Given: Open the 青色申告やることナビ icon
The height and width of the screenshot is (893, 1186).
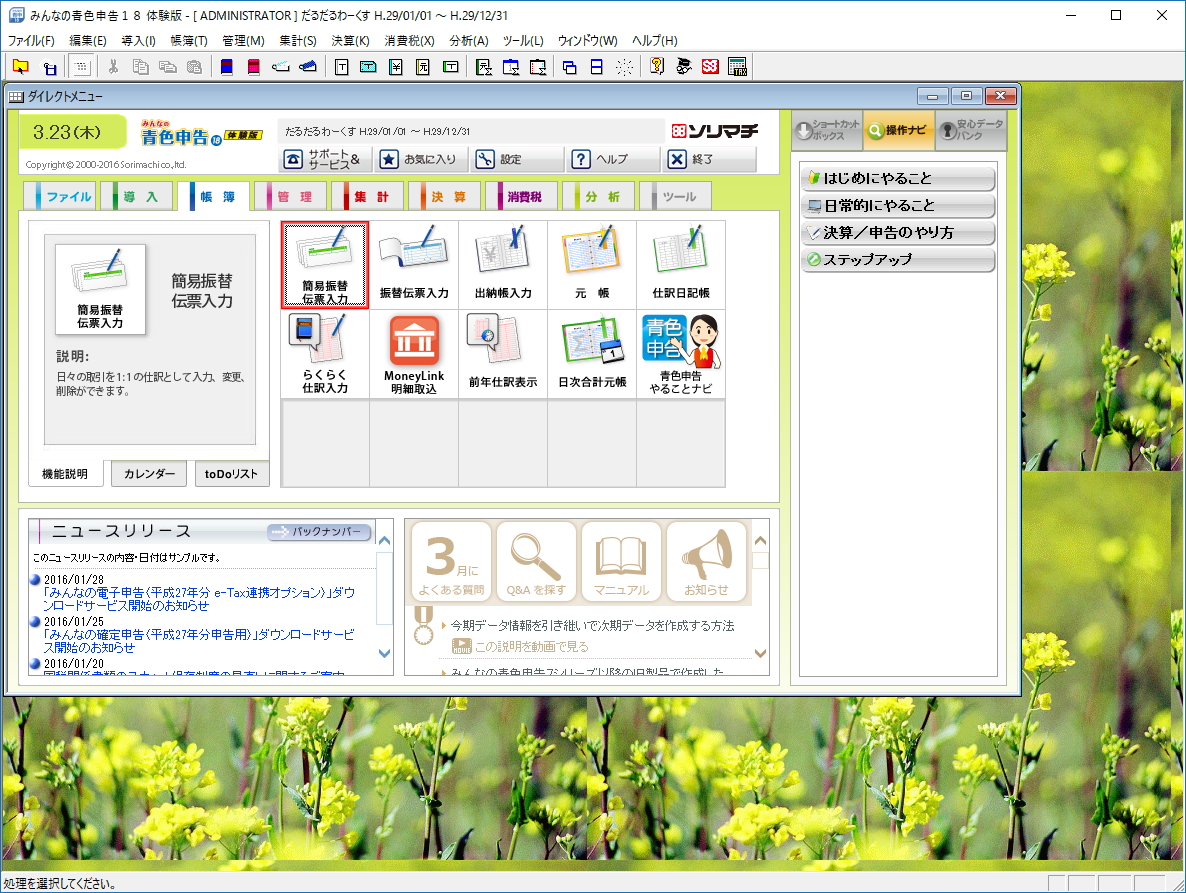Looking at the screenshot, I should click(x=681, y=354).
